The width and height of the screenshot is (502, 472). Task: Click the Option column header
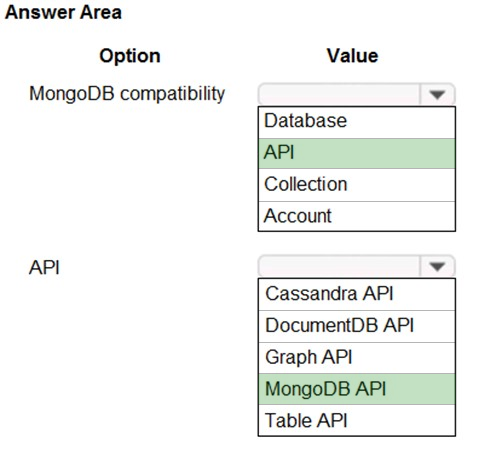pyautogui.click(x=130, y=56)
